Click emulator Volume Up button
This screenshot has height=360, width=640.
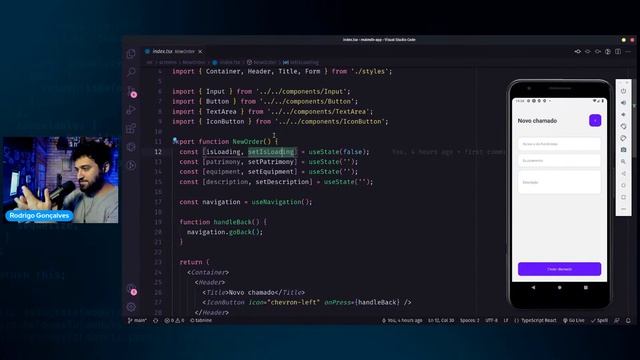[x=623, y=103]
